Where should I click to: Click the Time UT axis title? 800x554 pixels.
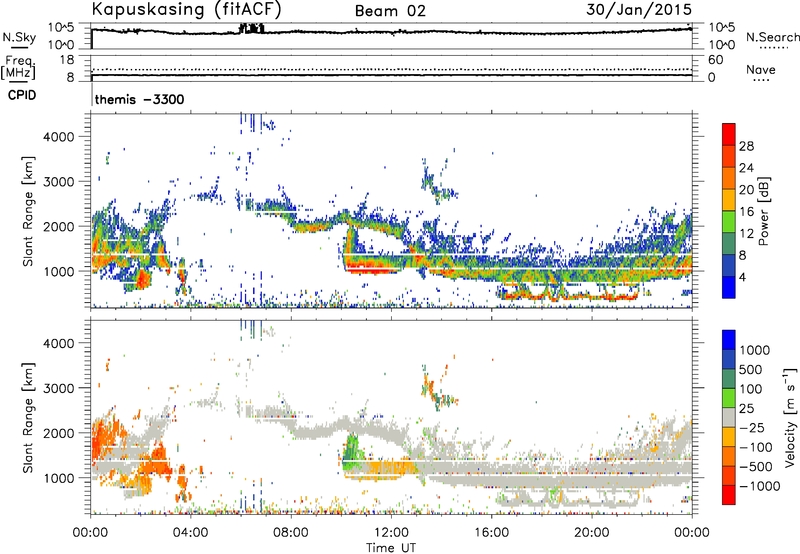(391, 547)
